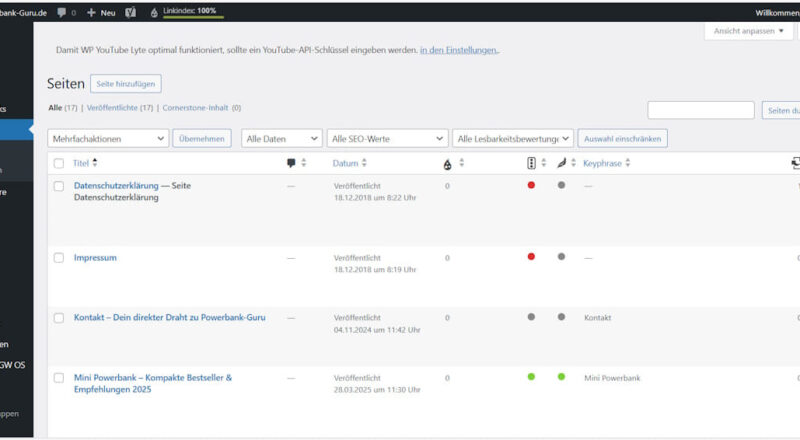Open the in den Einstellungen link
This screenshot has width=800, height=440.
click(458, 50)
